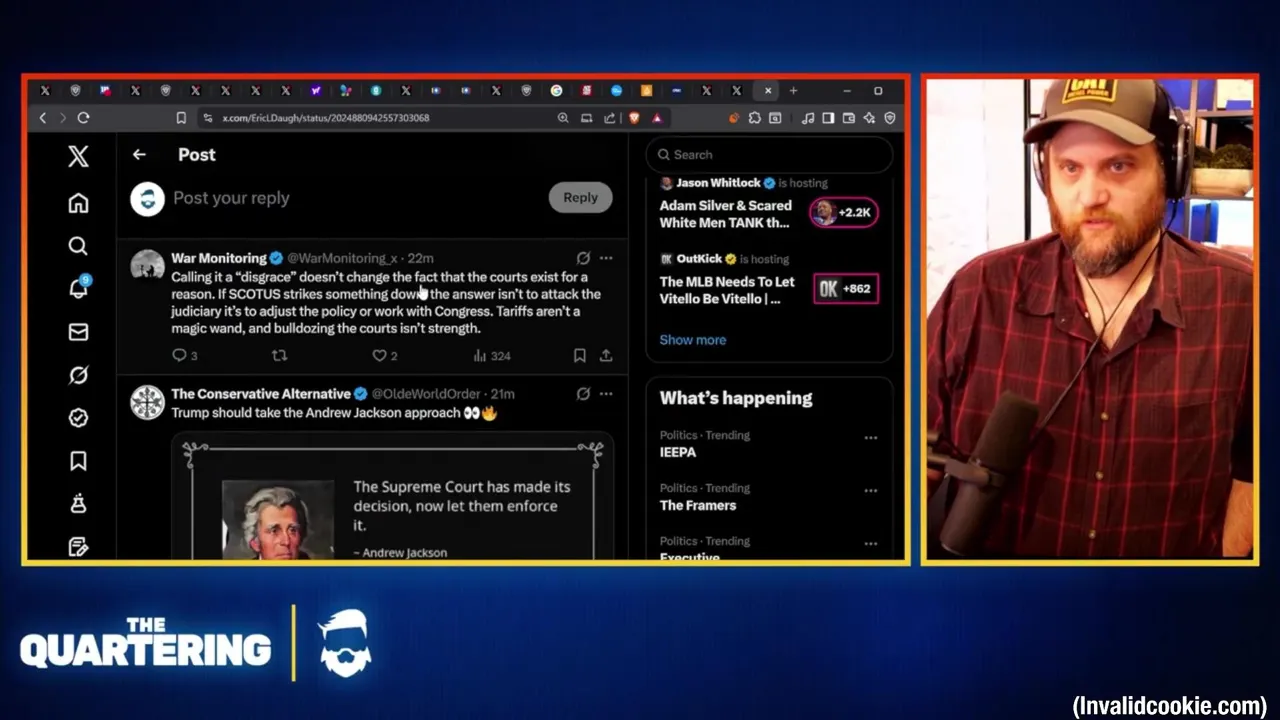1280x720 pixels.
Task: Click War Monitoring profile avatar
Action: [x=147, y=266]
